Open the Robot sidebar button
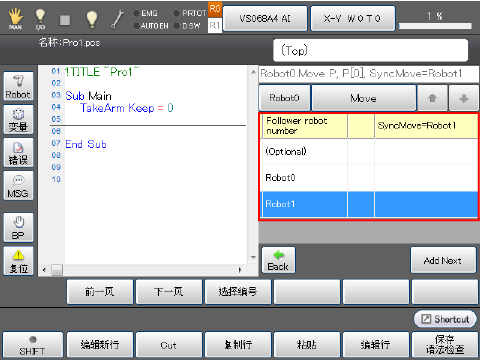480x360 pixels. 18,86
